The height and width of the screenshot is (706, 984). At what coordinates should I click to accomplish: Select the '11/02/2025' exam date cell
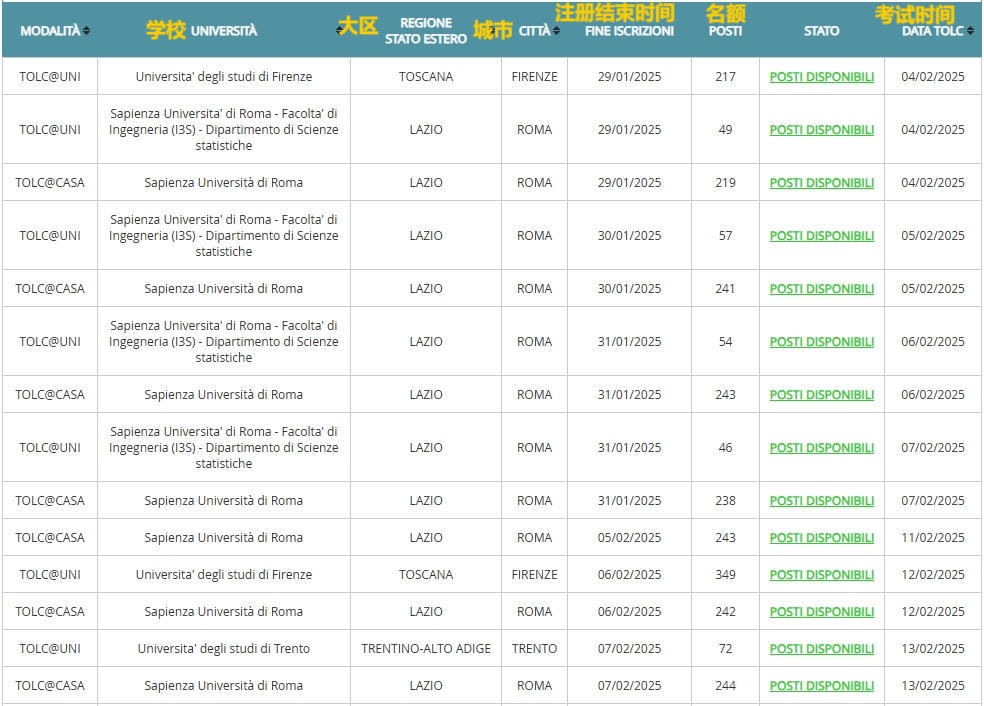933,538
